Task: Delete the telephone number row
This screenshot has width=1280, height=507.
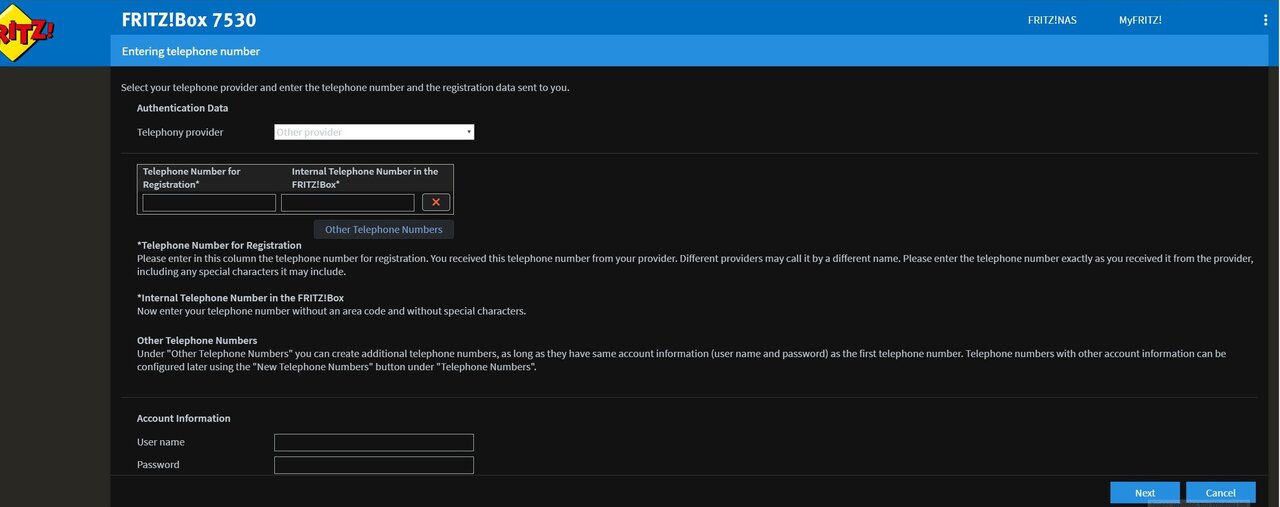Action: (436, 203)
